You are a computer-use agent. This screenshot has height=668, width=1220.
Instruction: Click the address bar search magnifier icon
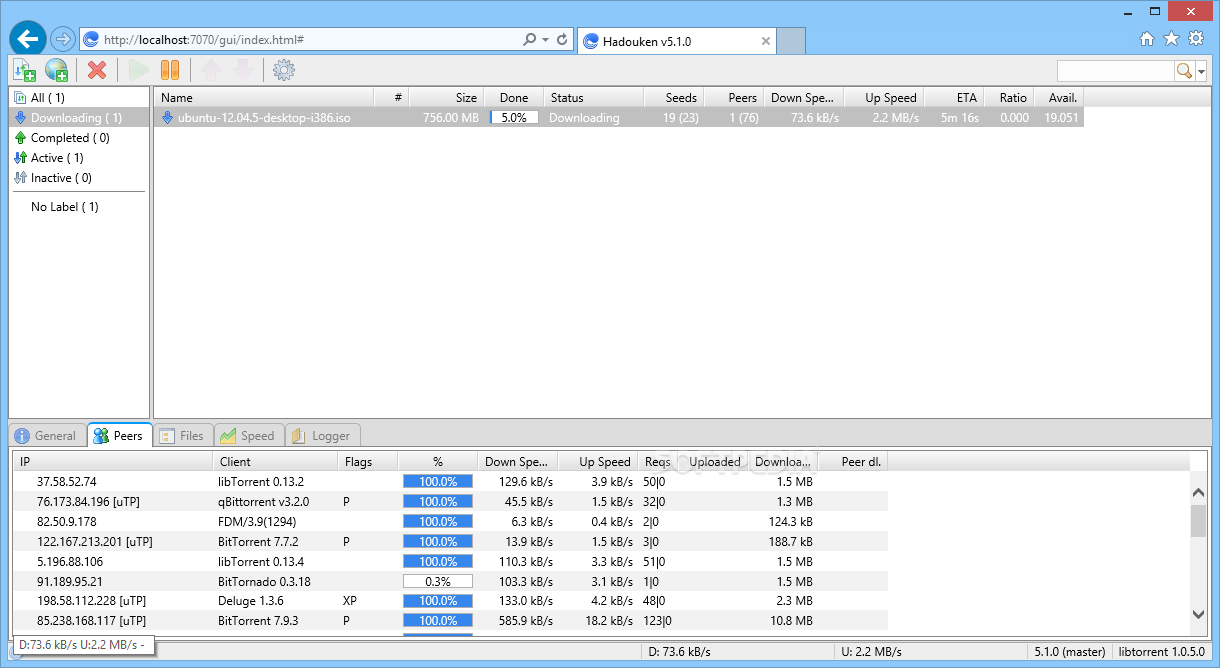coord(530,40)
